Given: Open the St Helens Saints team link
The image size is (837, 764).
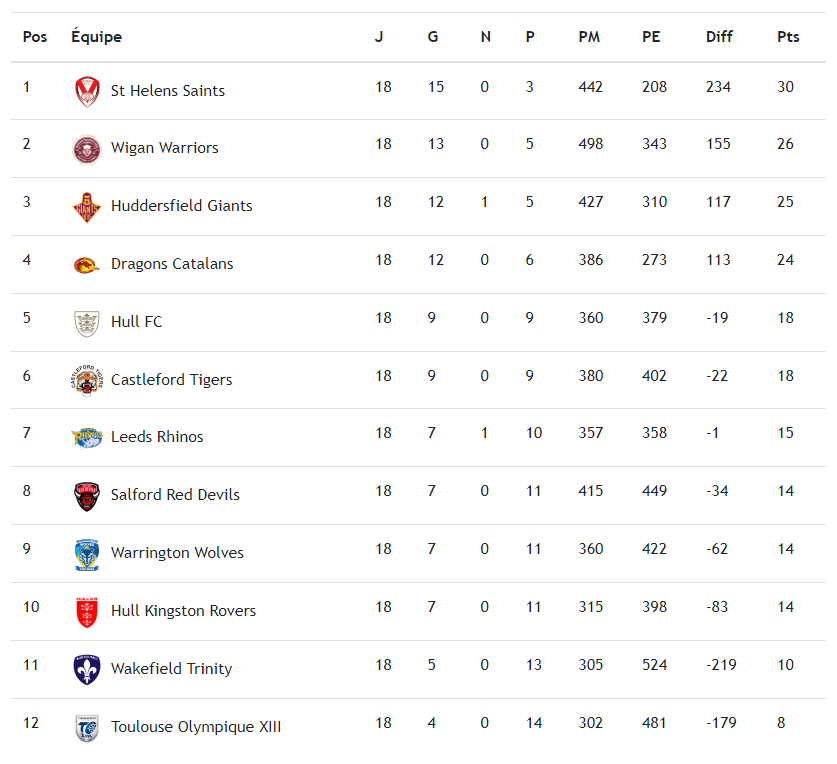Looking at the screenshot, I should click(x=168, y=91).
